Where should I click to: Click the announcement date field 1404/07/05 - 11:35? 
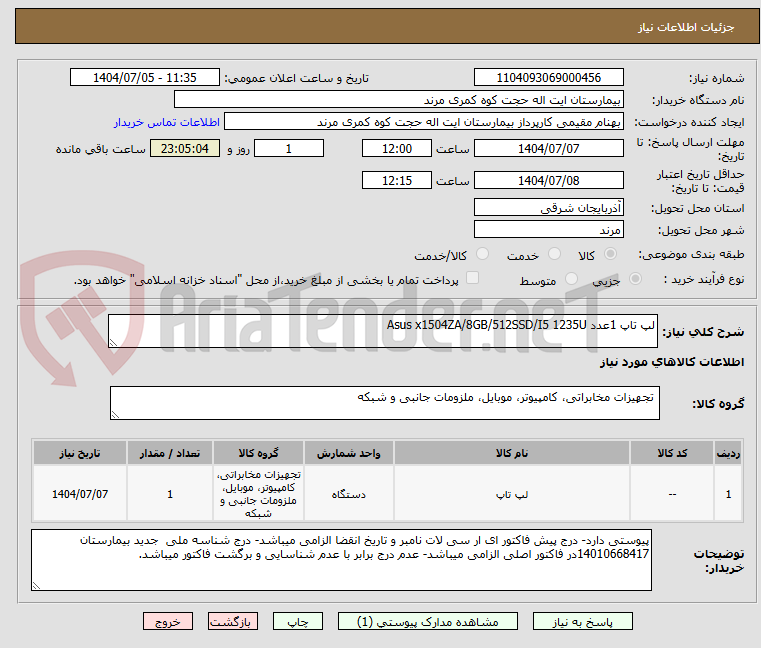click(145, 77)
